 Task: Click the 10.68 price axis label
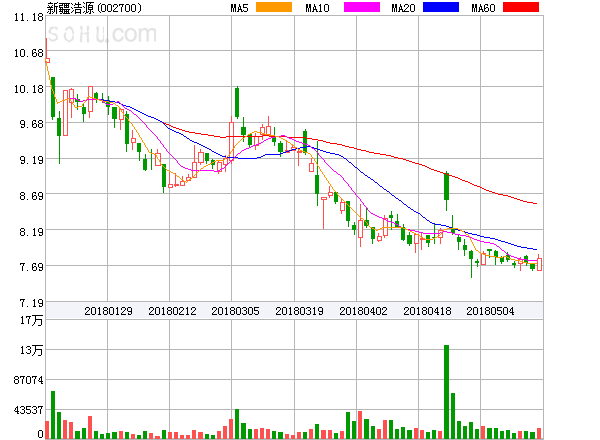tap(29, 53)
